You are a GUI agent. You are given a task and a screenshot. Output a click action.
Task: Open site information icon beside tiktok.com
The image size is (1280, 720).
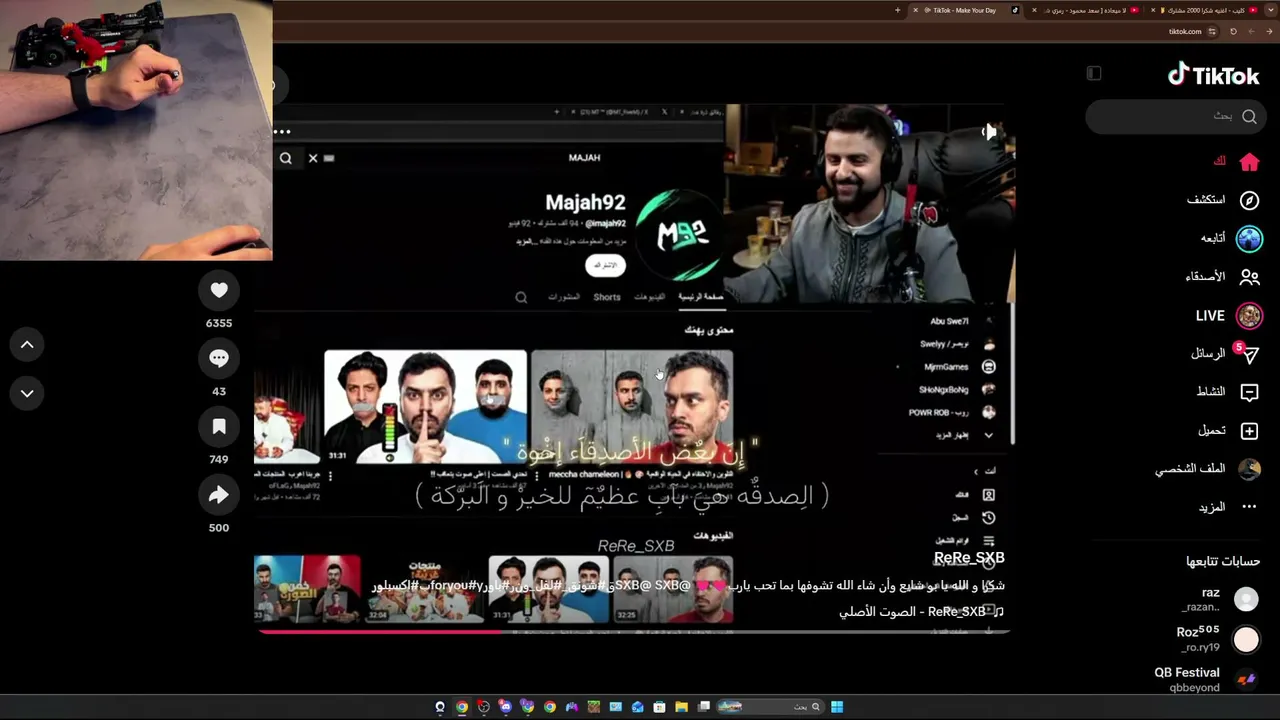tap(1212, 31)
